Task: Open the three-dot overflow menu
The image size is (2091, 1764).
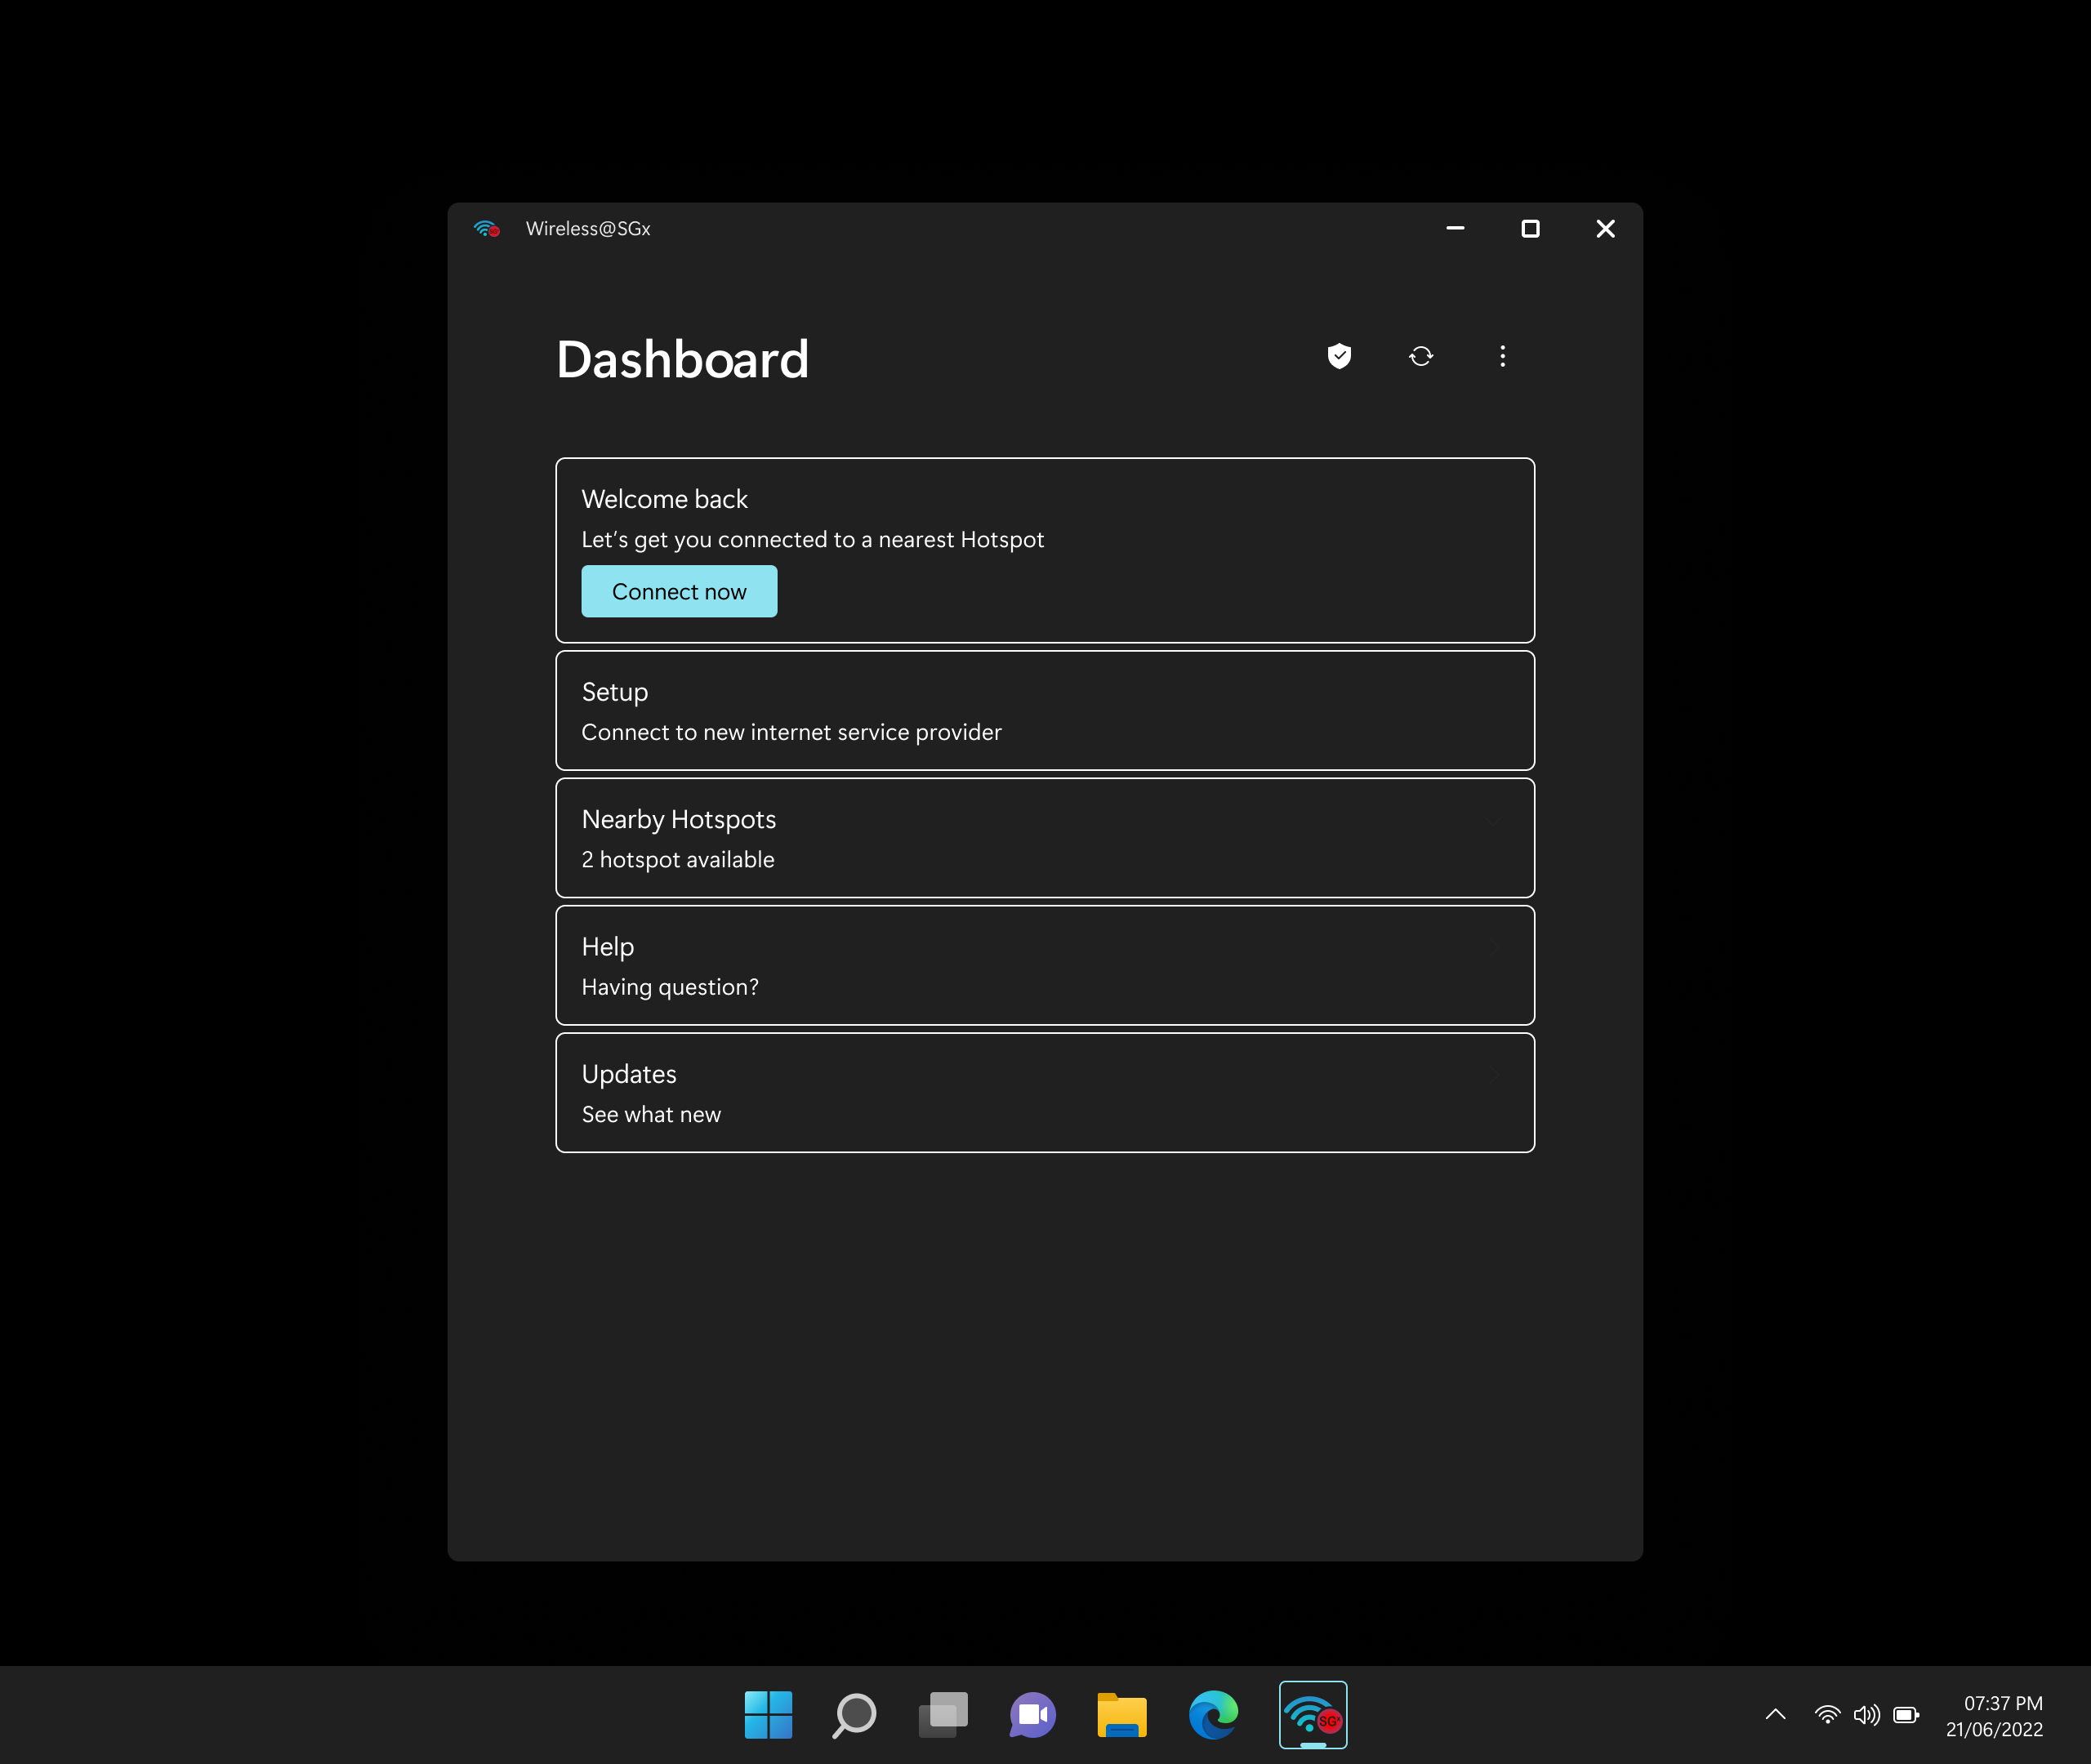Action: click(x=1502, y=357)
